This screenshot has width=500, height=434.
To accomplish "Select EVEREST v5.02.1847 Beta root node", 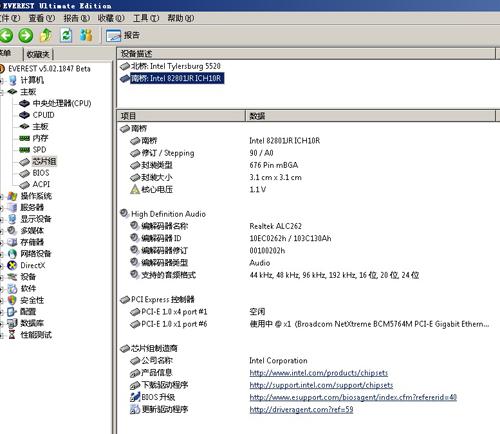I will [x=49, y=69].
